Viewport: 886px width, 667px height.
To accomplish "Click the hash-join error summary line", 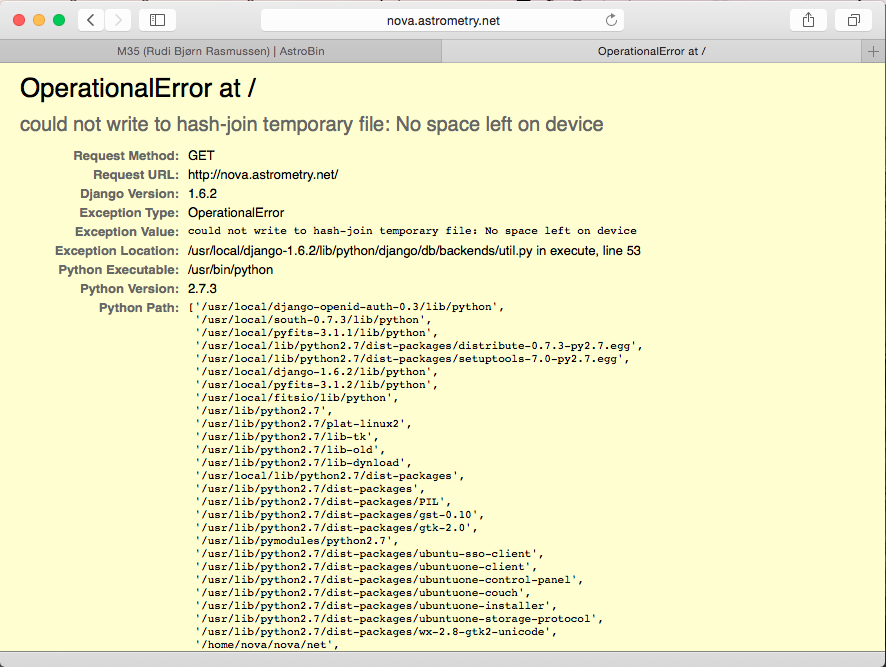I will (x=311, y=124).
